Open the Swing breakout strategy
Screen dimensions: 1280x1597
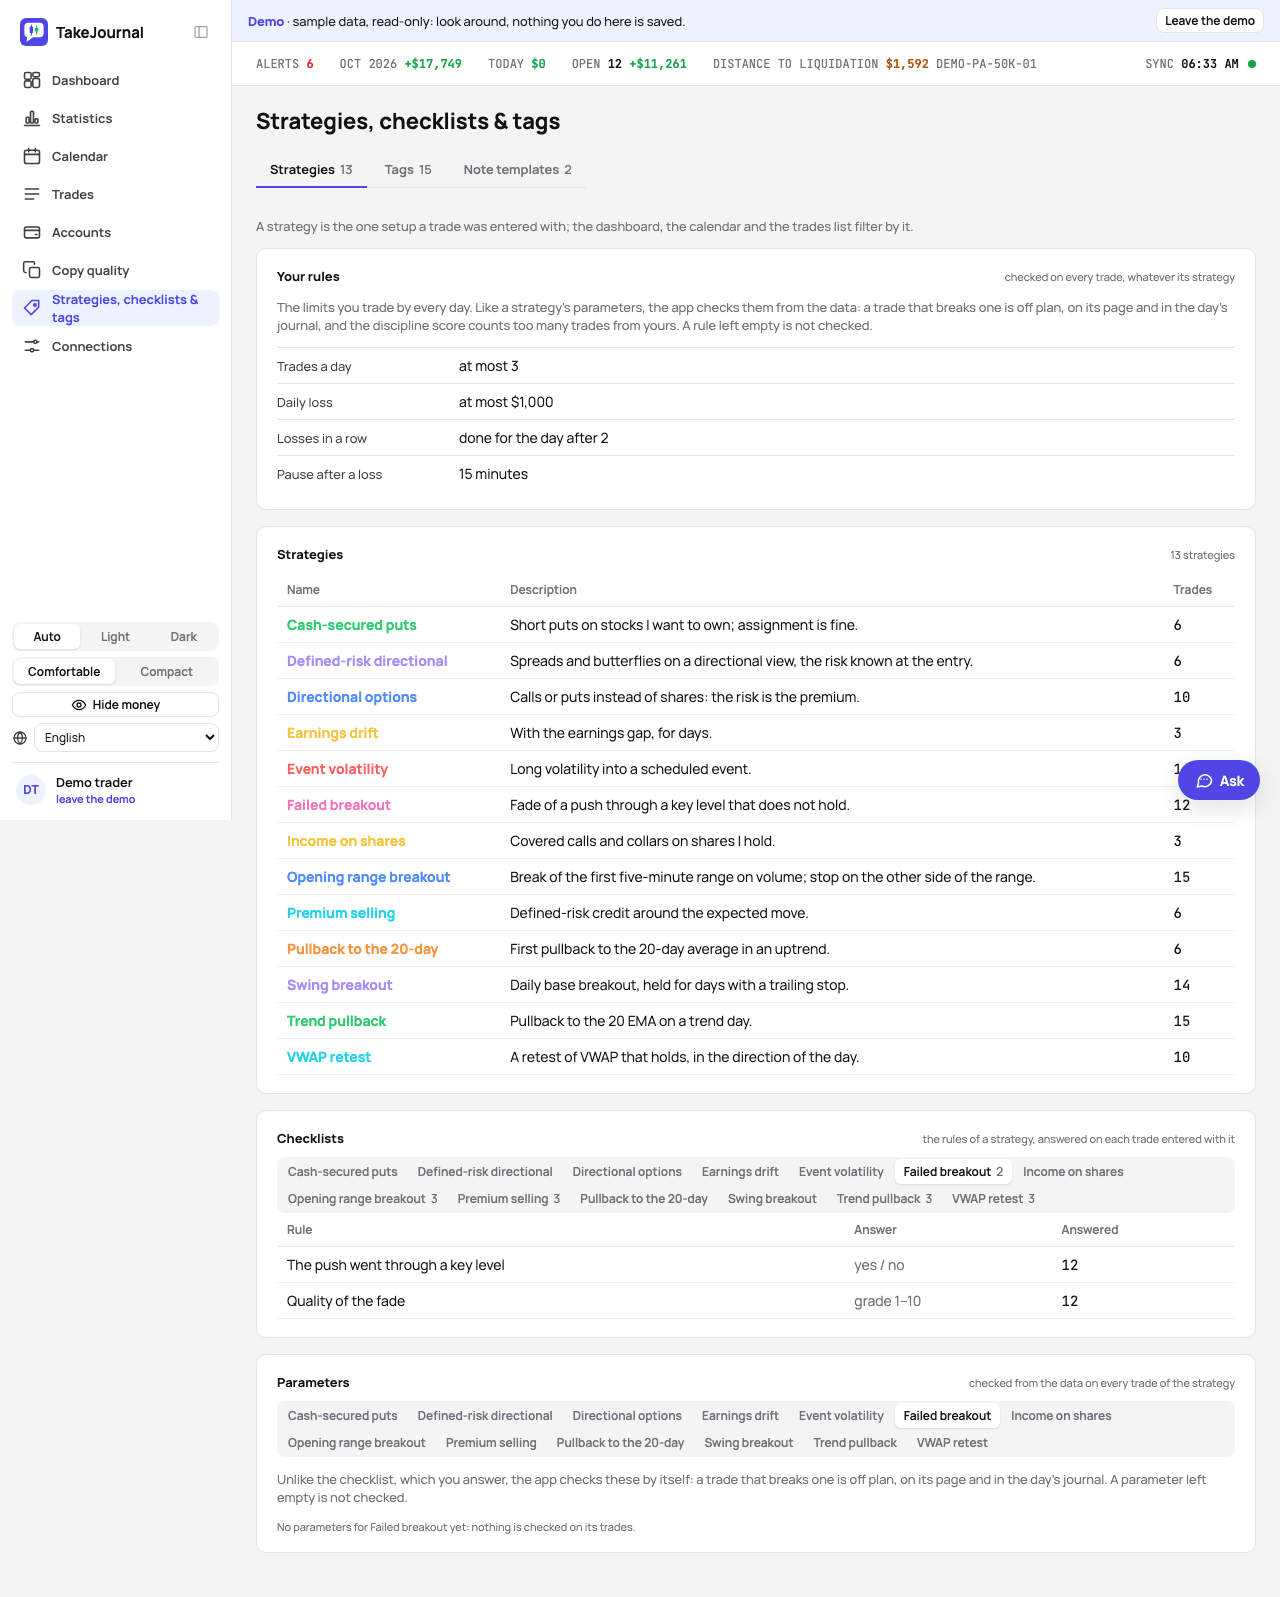340,985
